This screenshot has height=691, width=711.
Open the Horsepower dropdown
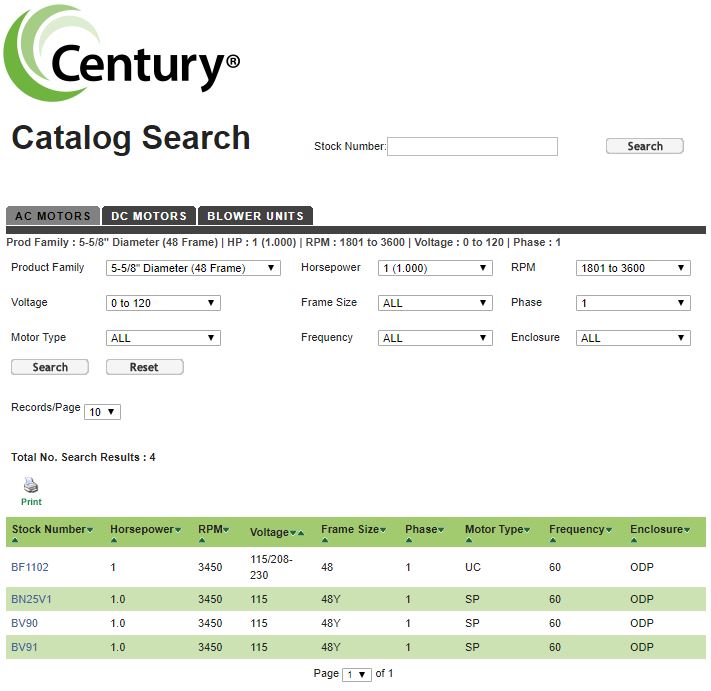pos(435,268)
